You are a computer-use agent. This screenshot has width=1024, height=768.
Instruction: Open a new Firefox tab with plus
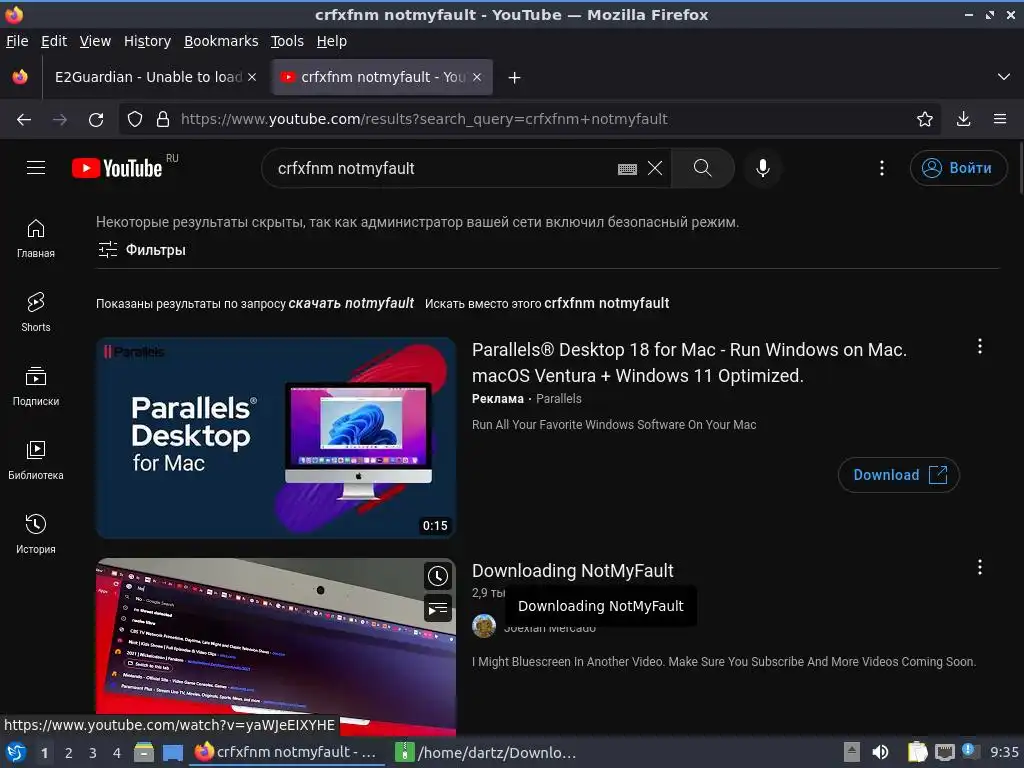click(515, 77)
